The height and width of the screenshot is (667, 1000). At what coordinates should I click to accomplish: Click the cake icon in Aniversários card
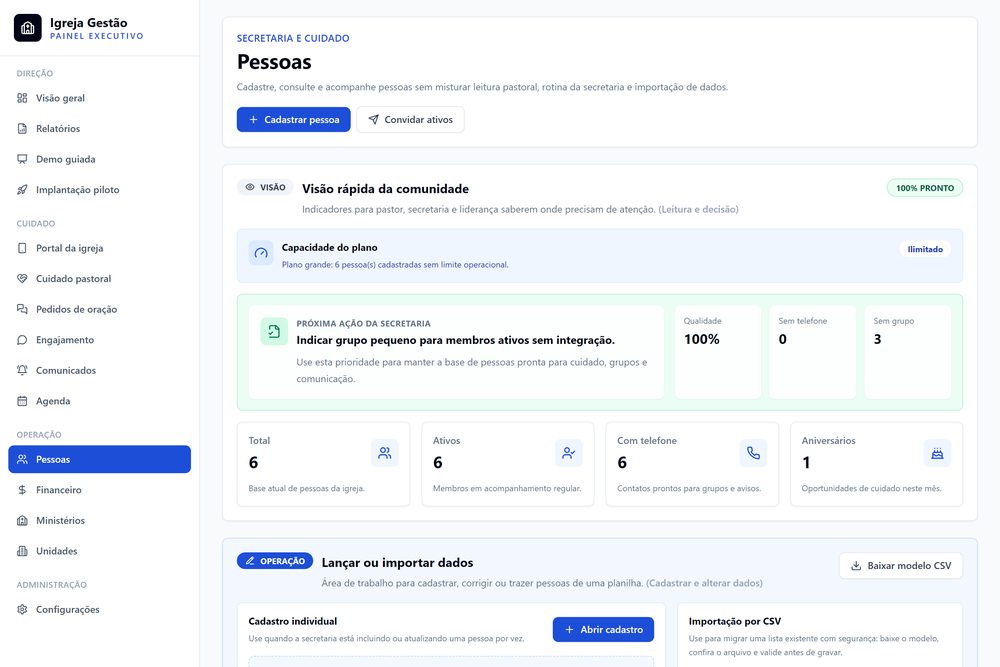coord(938,453)
